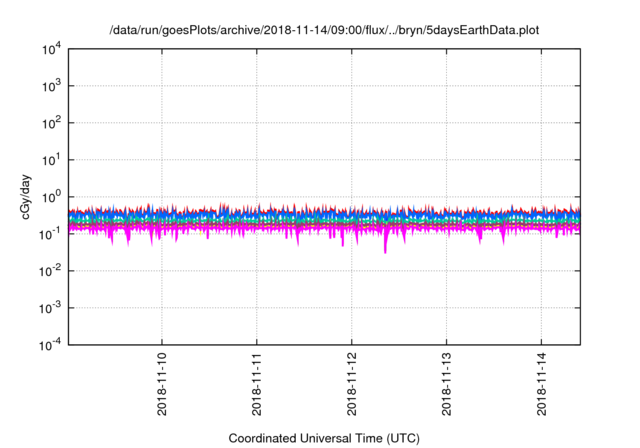Click the 10^3 y-axis tick label
Screen dimensions: 640x448
click(x=51, y=86)
